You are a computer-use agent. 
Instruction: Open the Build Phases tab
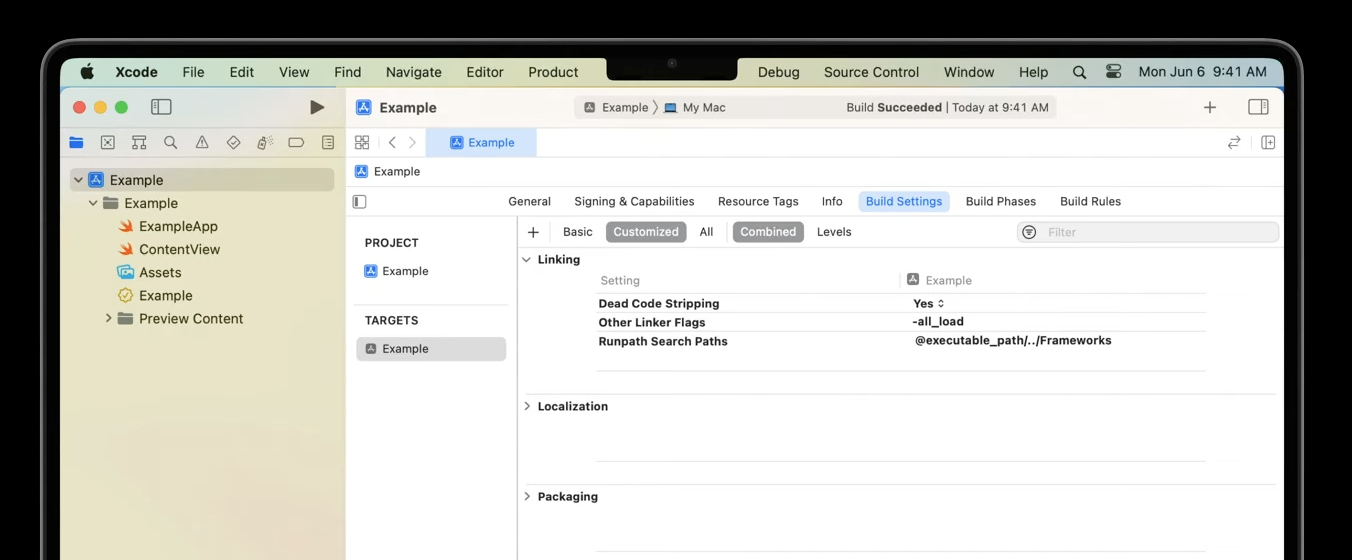[1001, 201]
